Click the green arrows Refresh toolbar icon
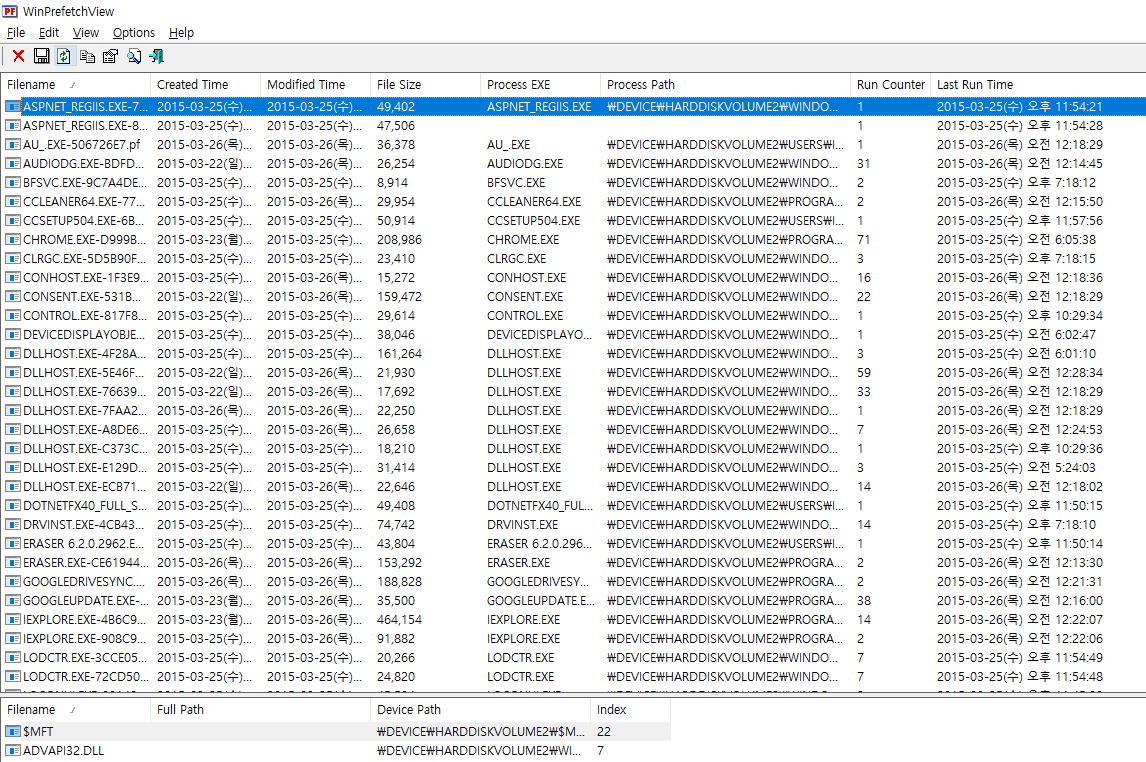 click(x=64, y=56)
